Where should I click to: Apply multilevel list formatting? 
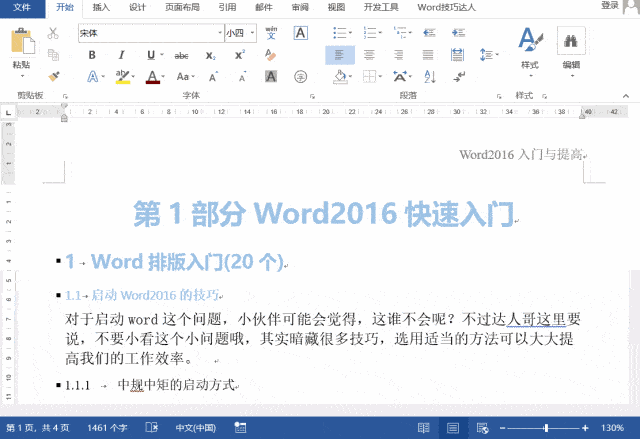pyautogui.click(x=400, y=33)
